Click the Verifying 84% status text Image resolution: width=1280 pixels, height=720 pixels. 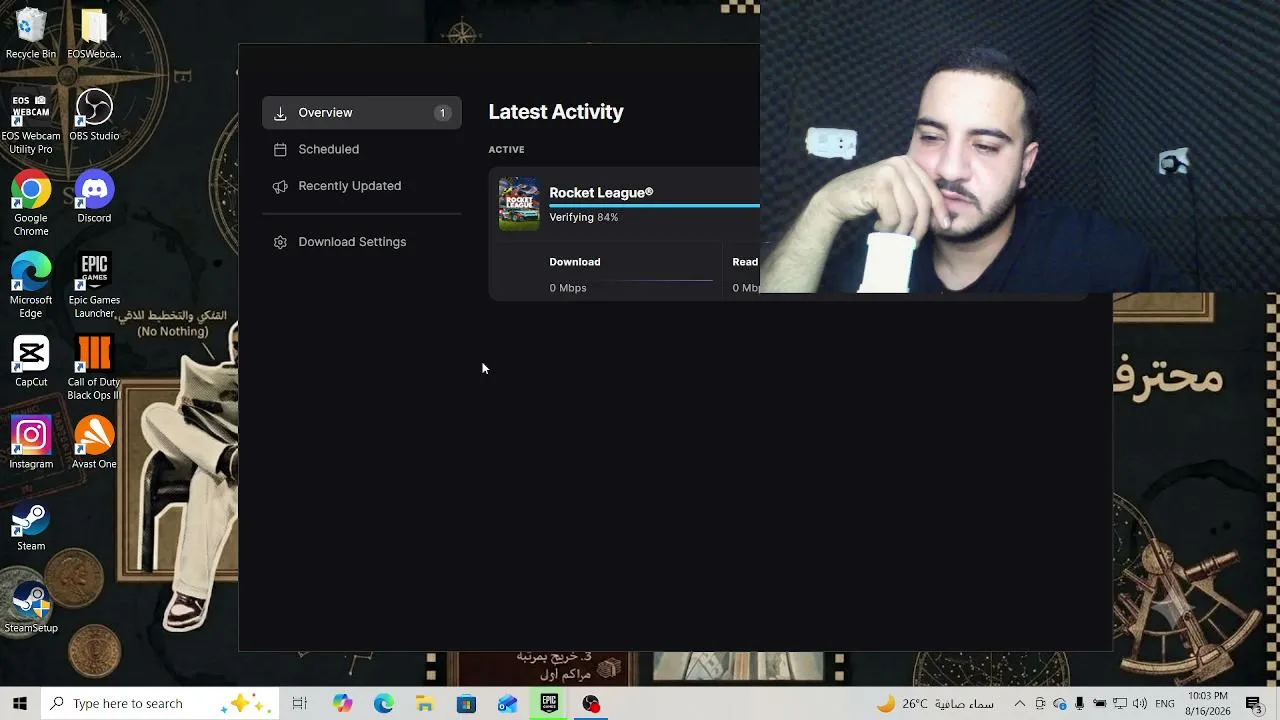(583, 217)
